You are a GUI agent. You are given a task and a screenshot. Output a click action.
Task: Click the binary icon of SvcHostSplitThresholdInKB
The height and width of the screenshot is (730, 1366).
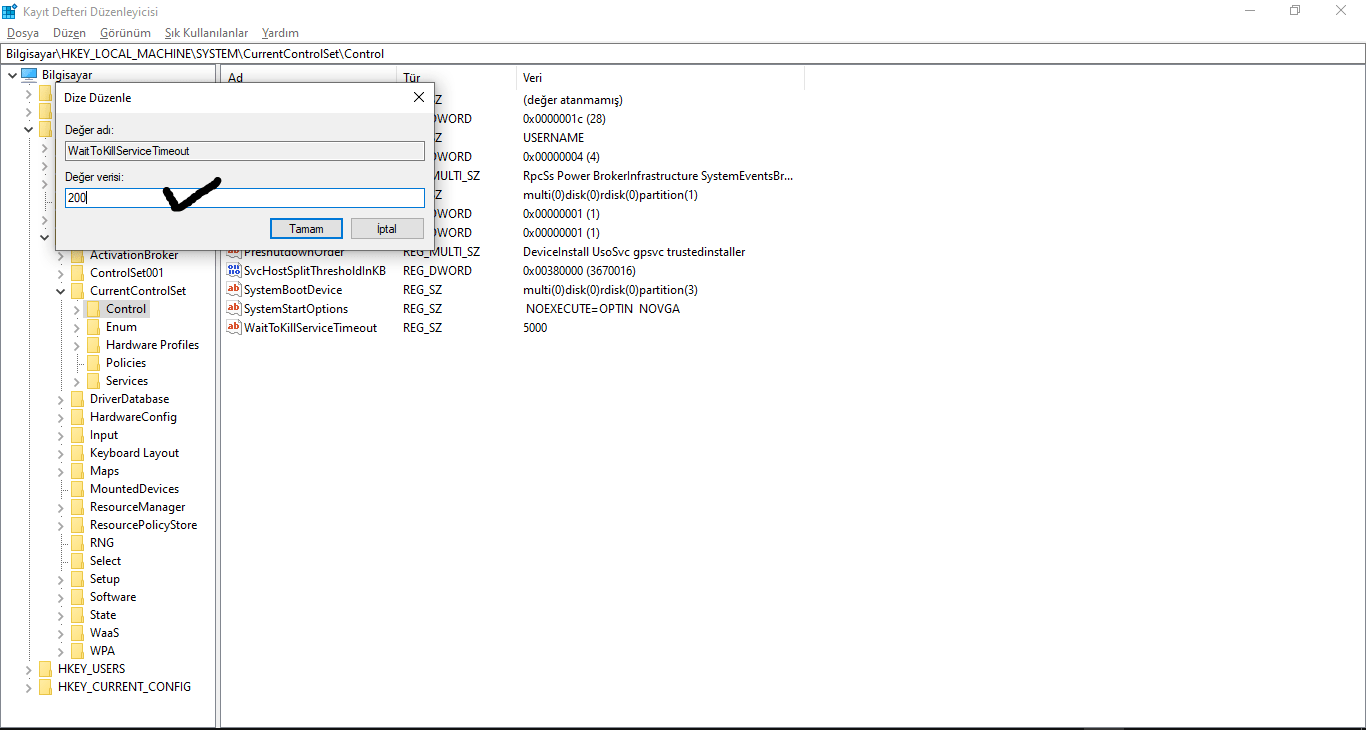[235, 271]
